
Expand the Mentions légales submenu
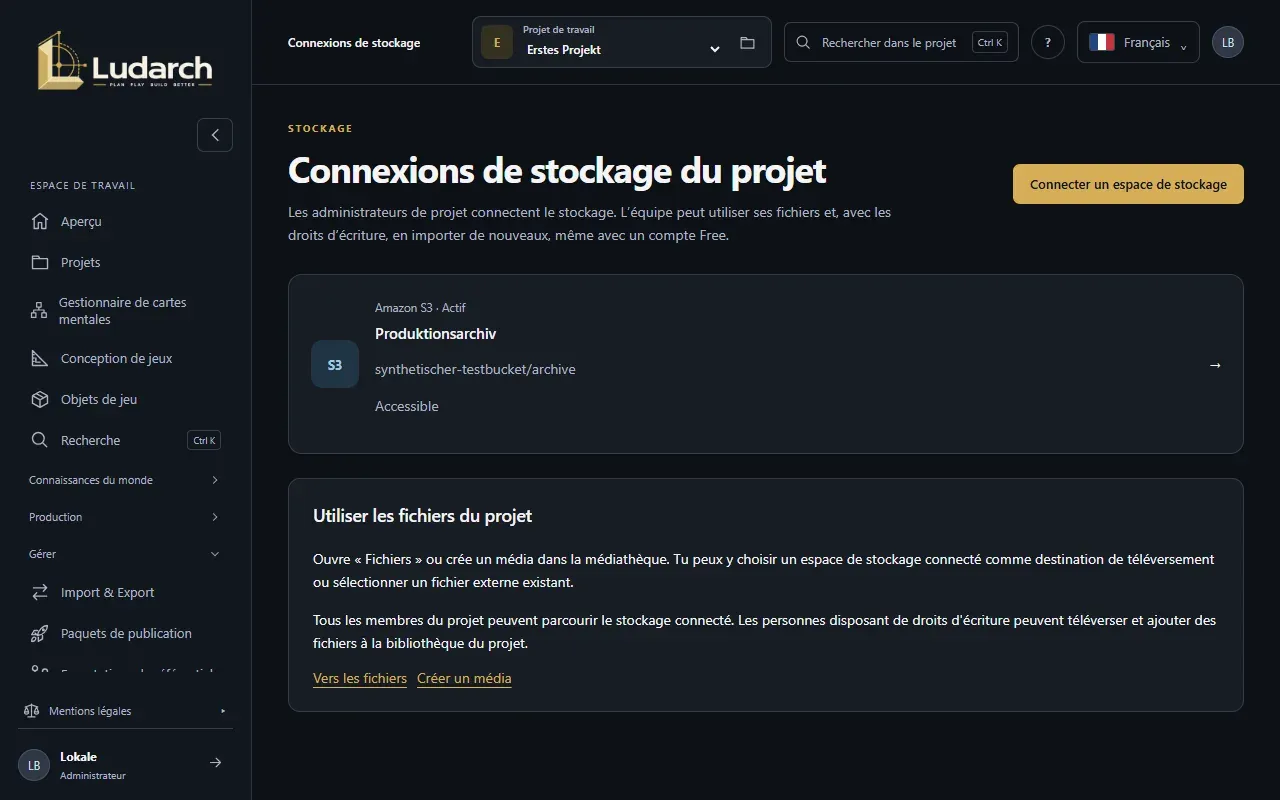[125, 711]
